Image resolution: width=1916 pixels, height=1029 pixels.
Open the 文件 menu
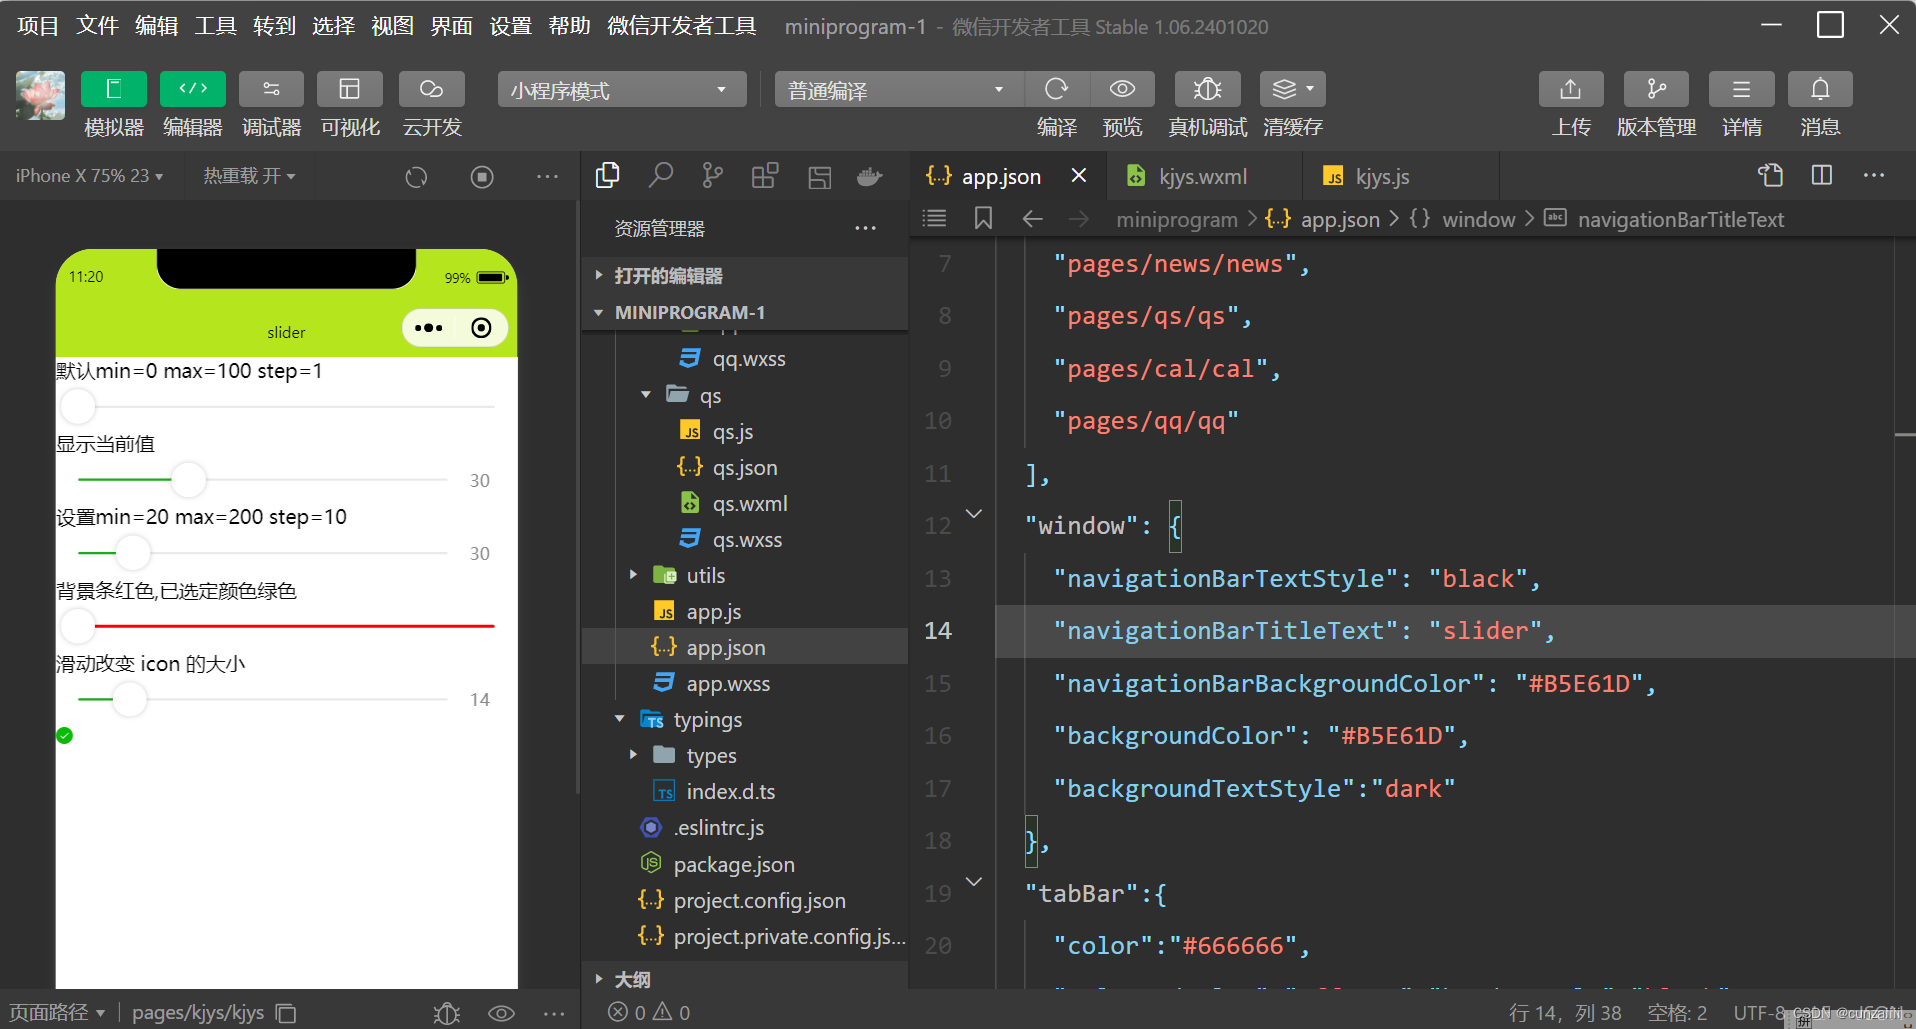pos(97,26)
